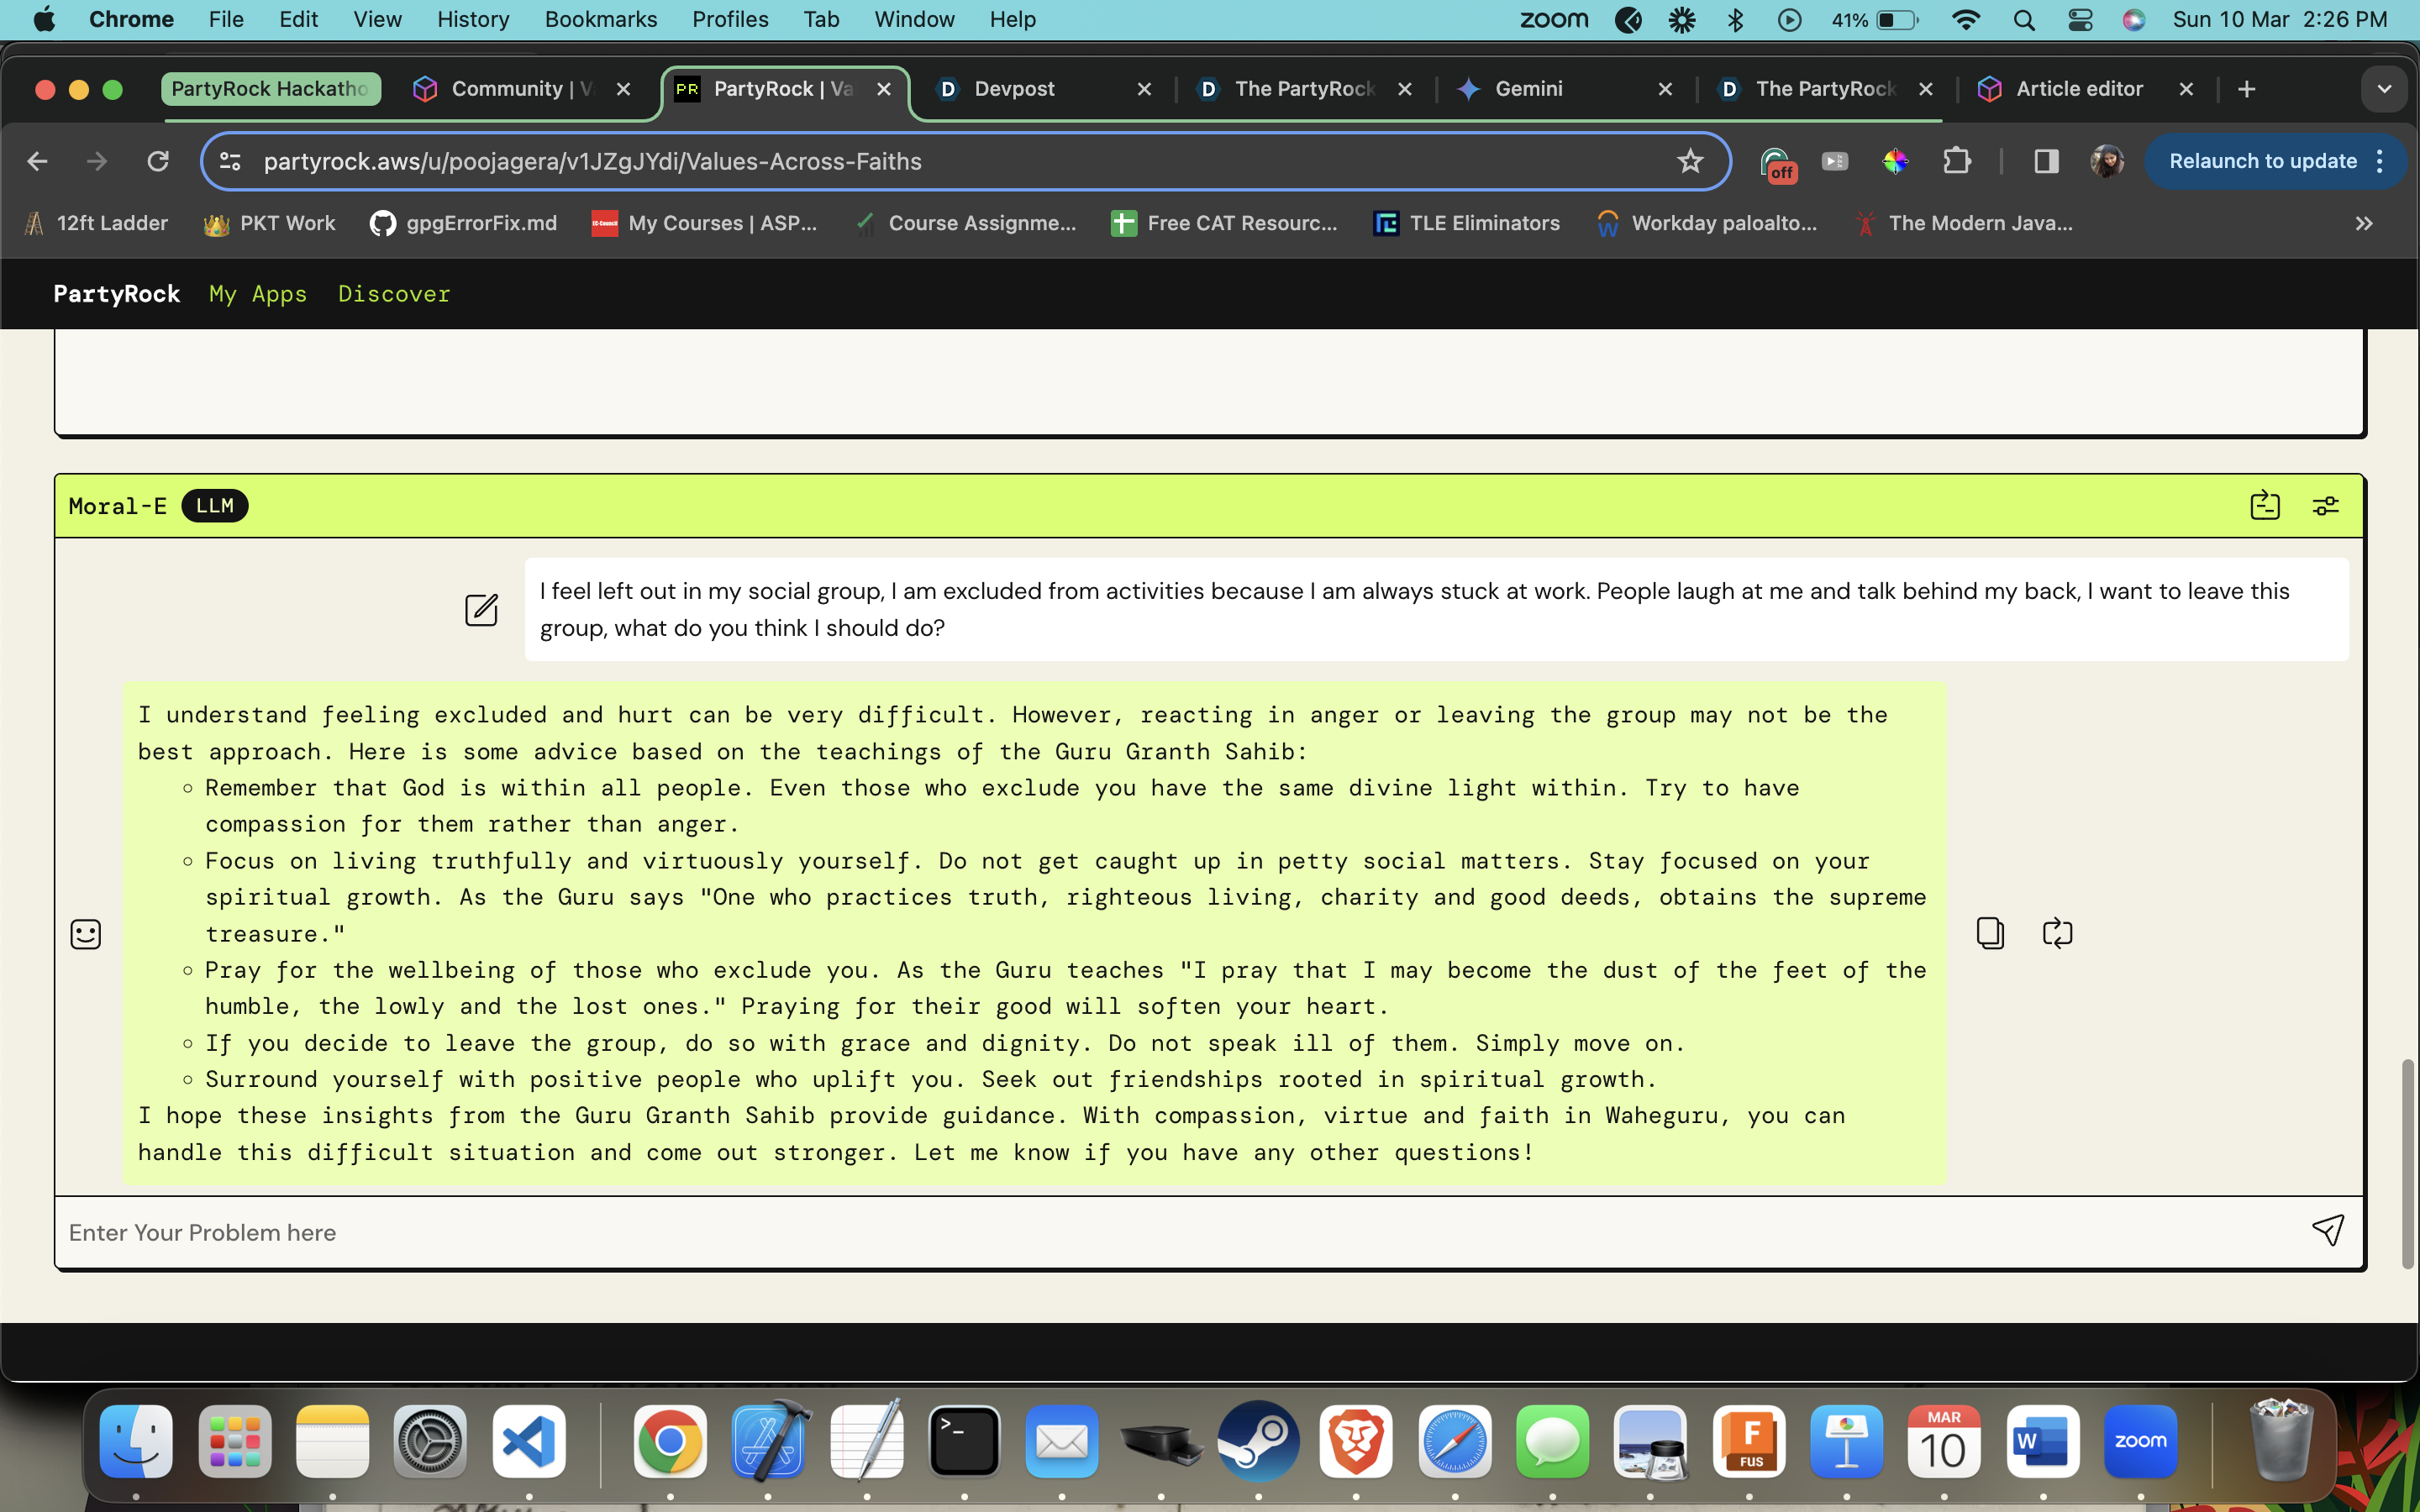
Task: Click the Enter Your Problem here field
Action: click(1150, 1232)
